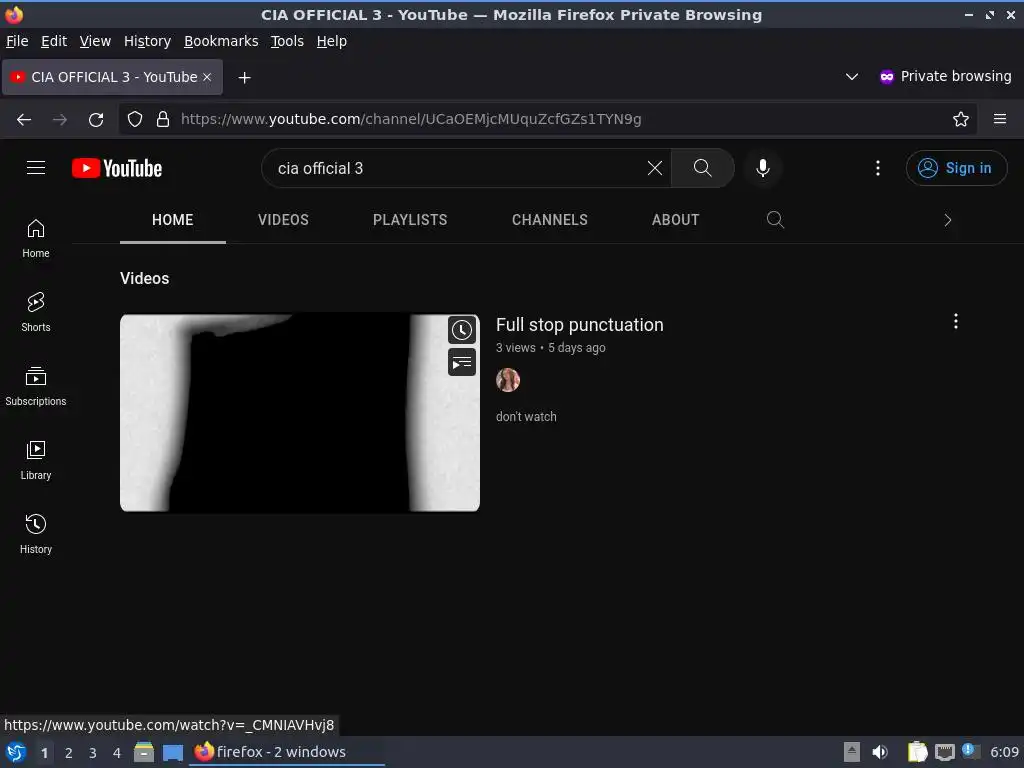Click the Sign in button
1024x768 pixels.
956,168
